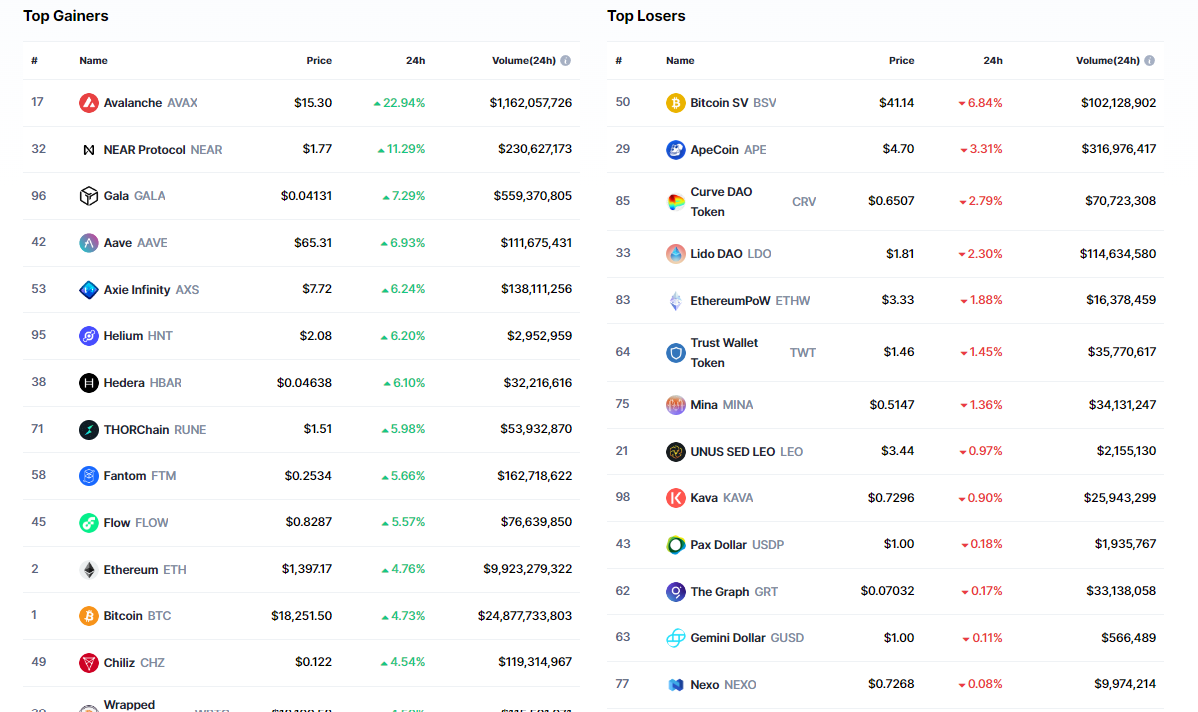Sort Top Gainers by Name header
Screen dimensions: 1198x712
click(x=93, y=61)
